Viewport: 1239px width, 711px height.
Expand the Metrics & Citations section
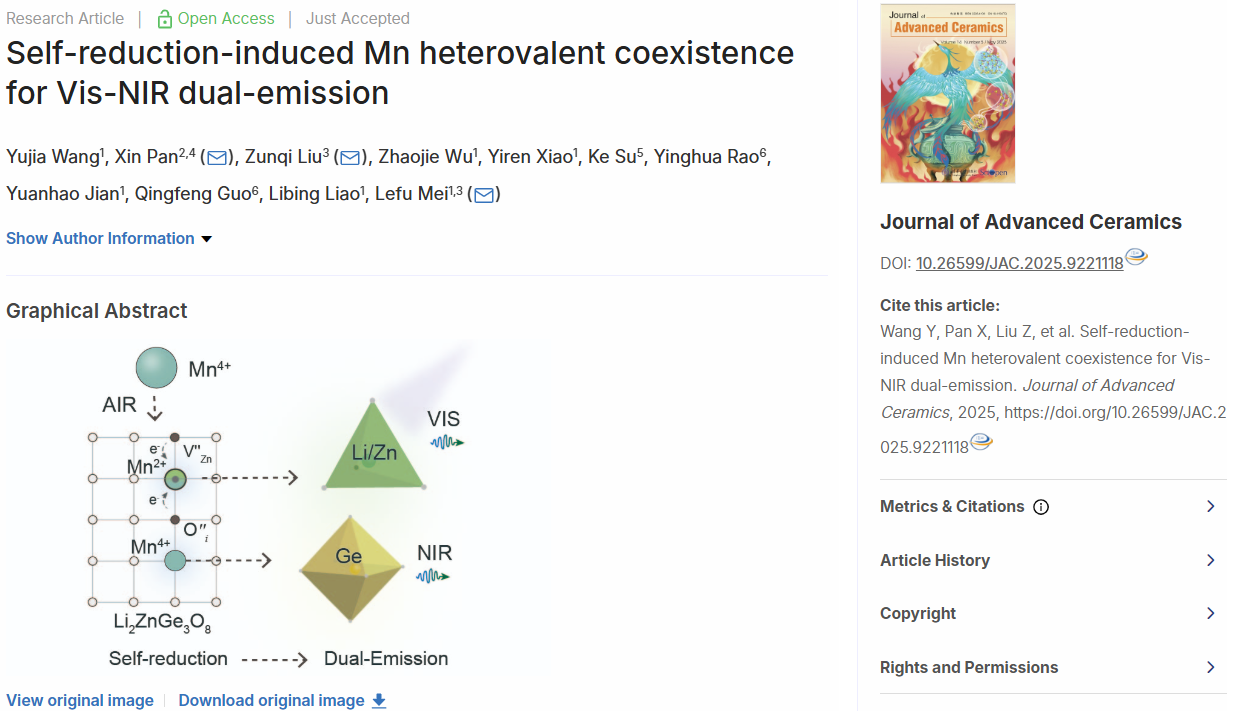[x=1053, y=506]
